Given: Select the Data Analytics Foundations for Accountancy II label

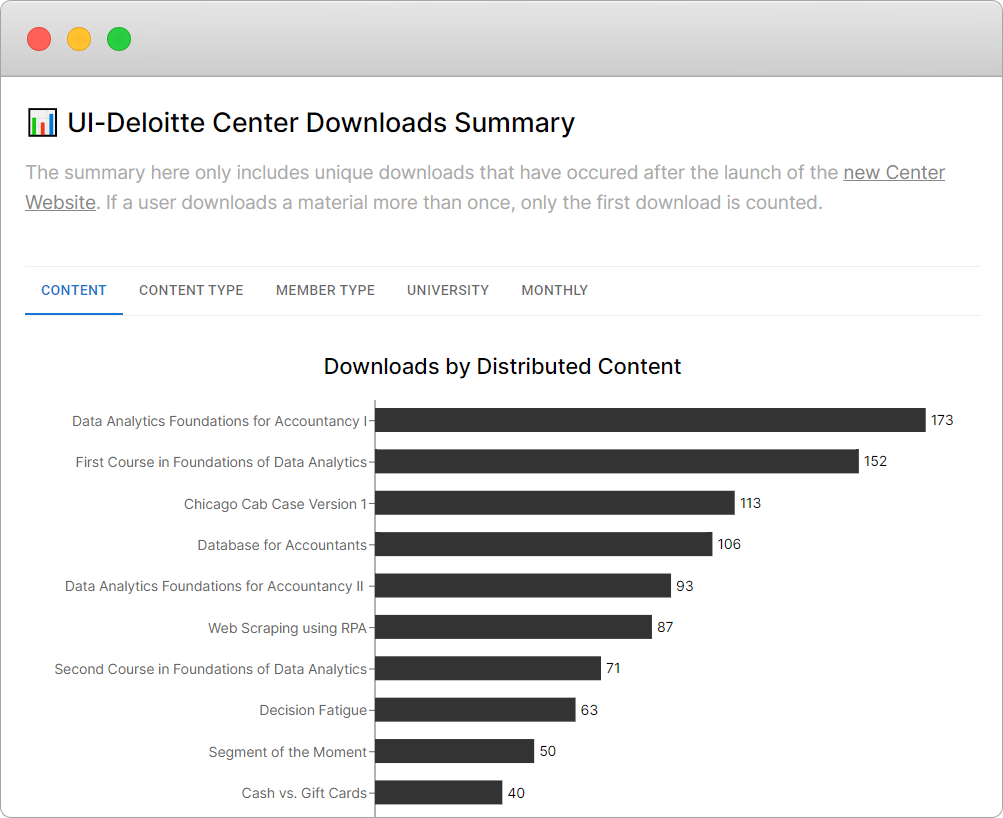Looking at the screenshot, I should 213,586.
